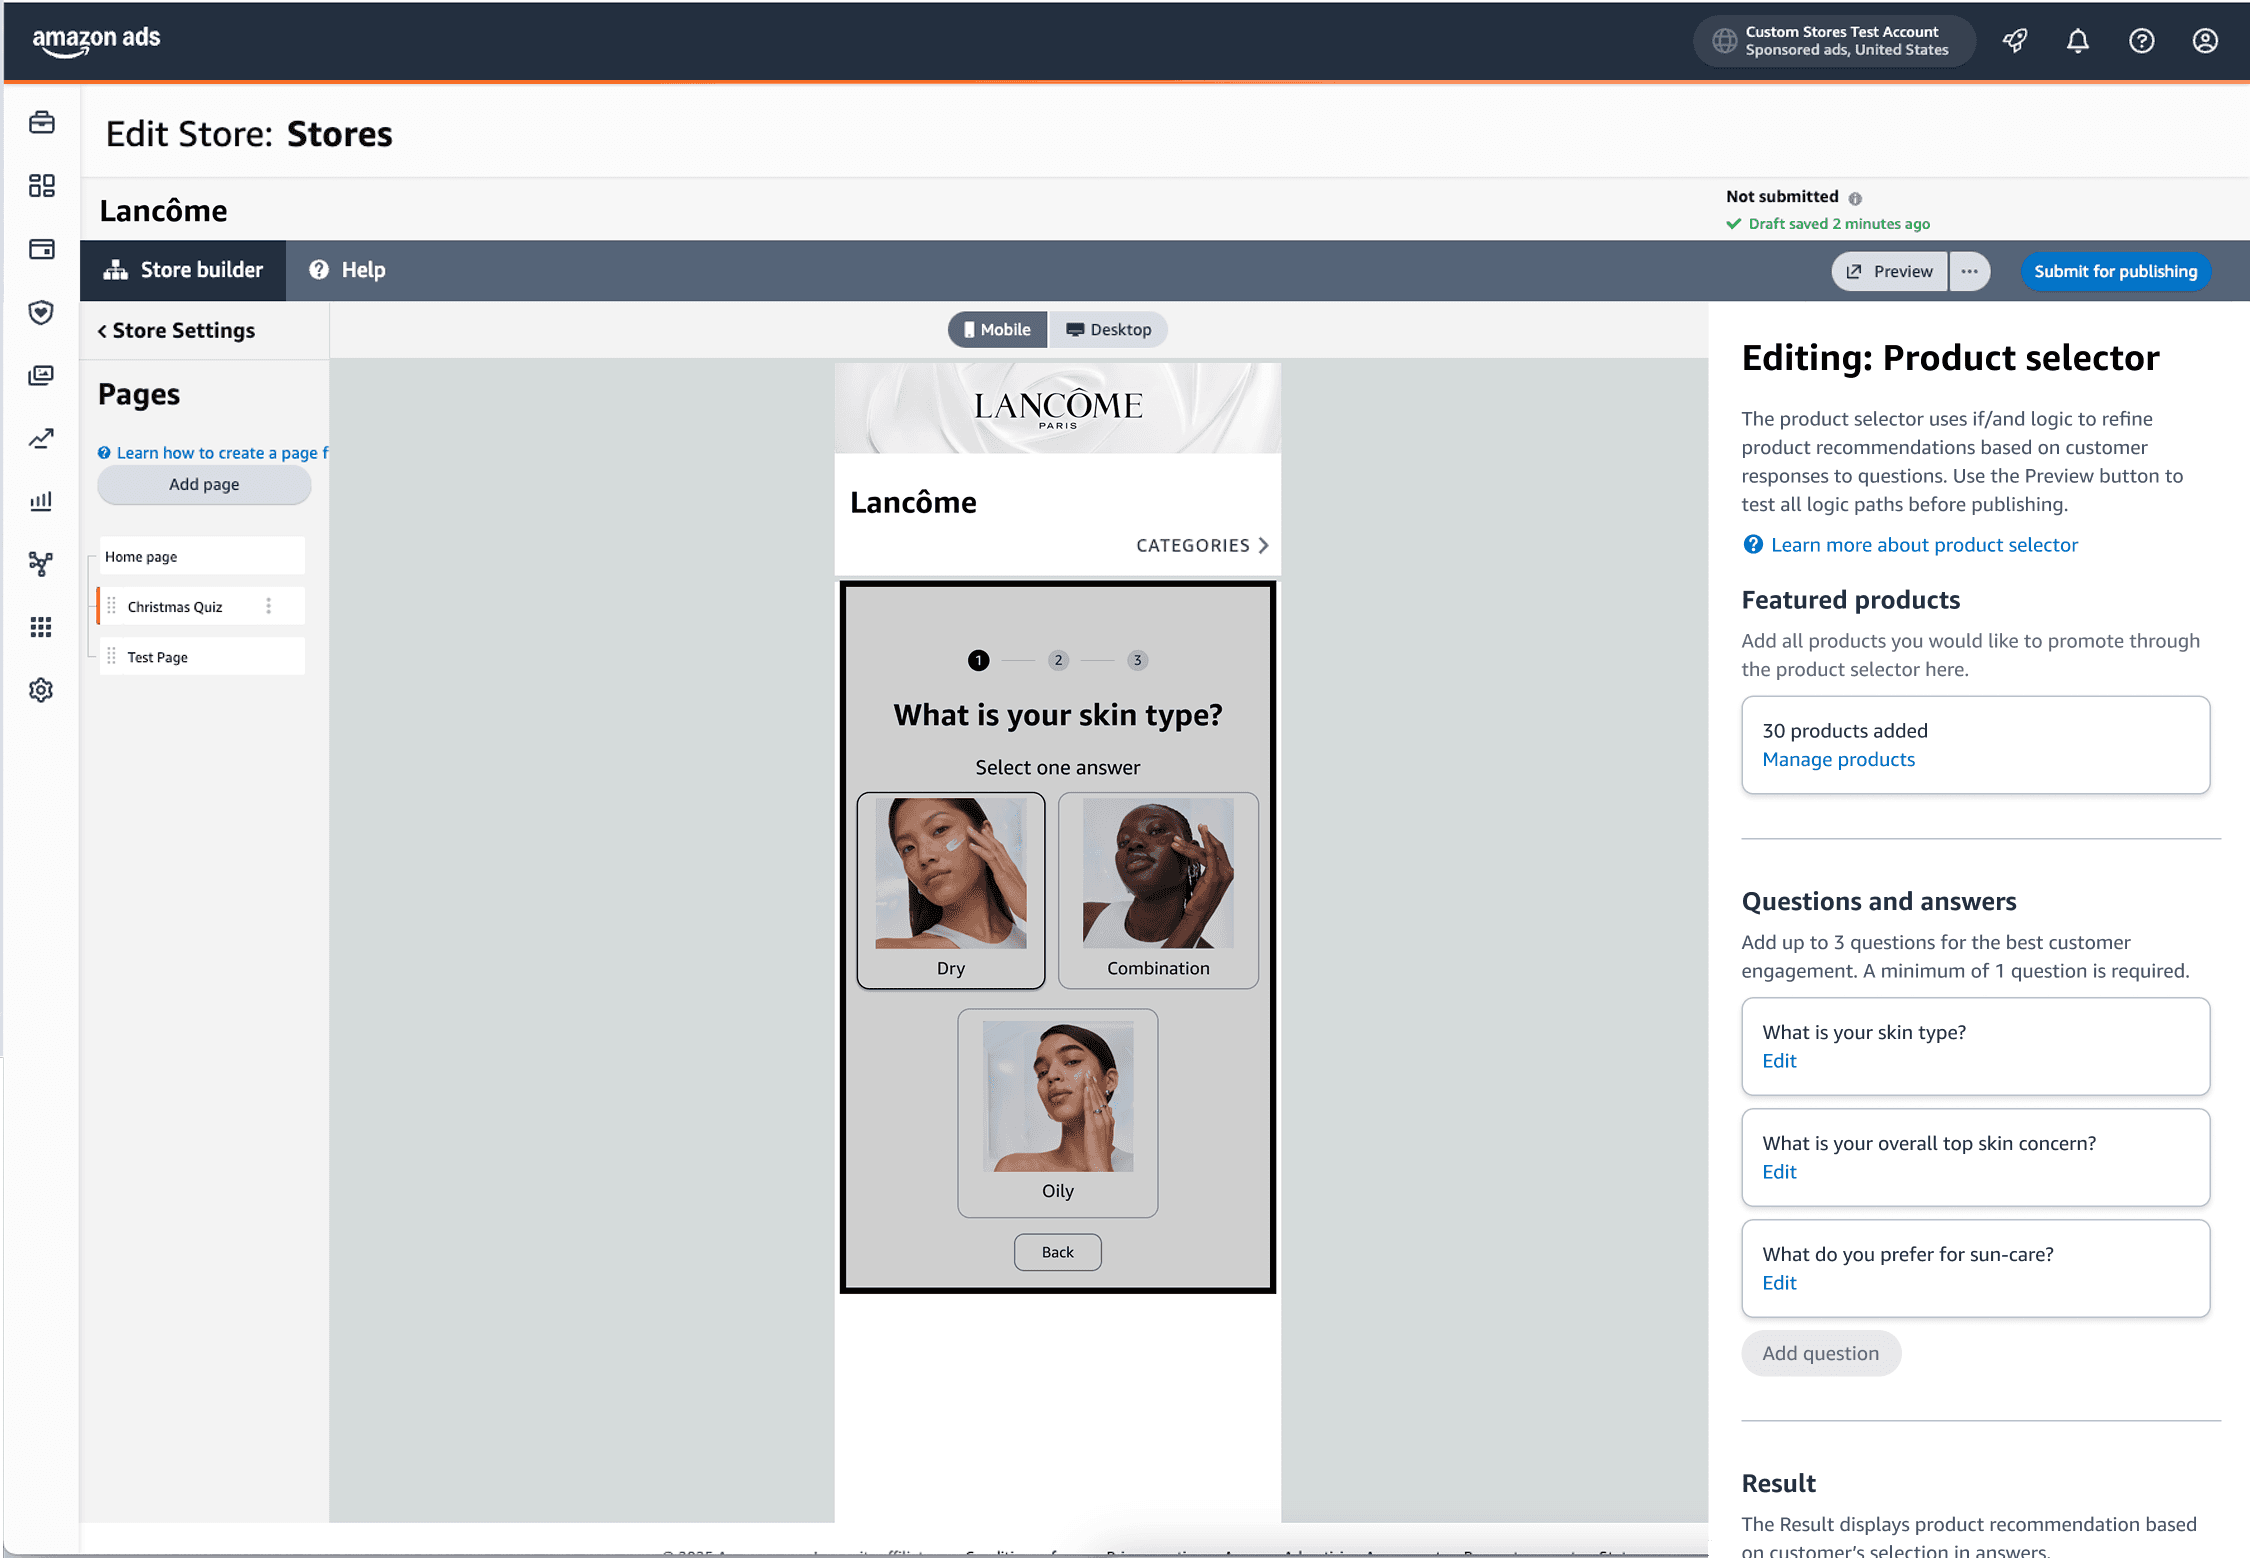The height and width of the screenshot is (1559, 2252).
Task: Open the Help tab
Action: (347, 270)
